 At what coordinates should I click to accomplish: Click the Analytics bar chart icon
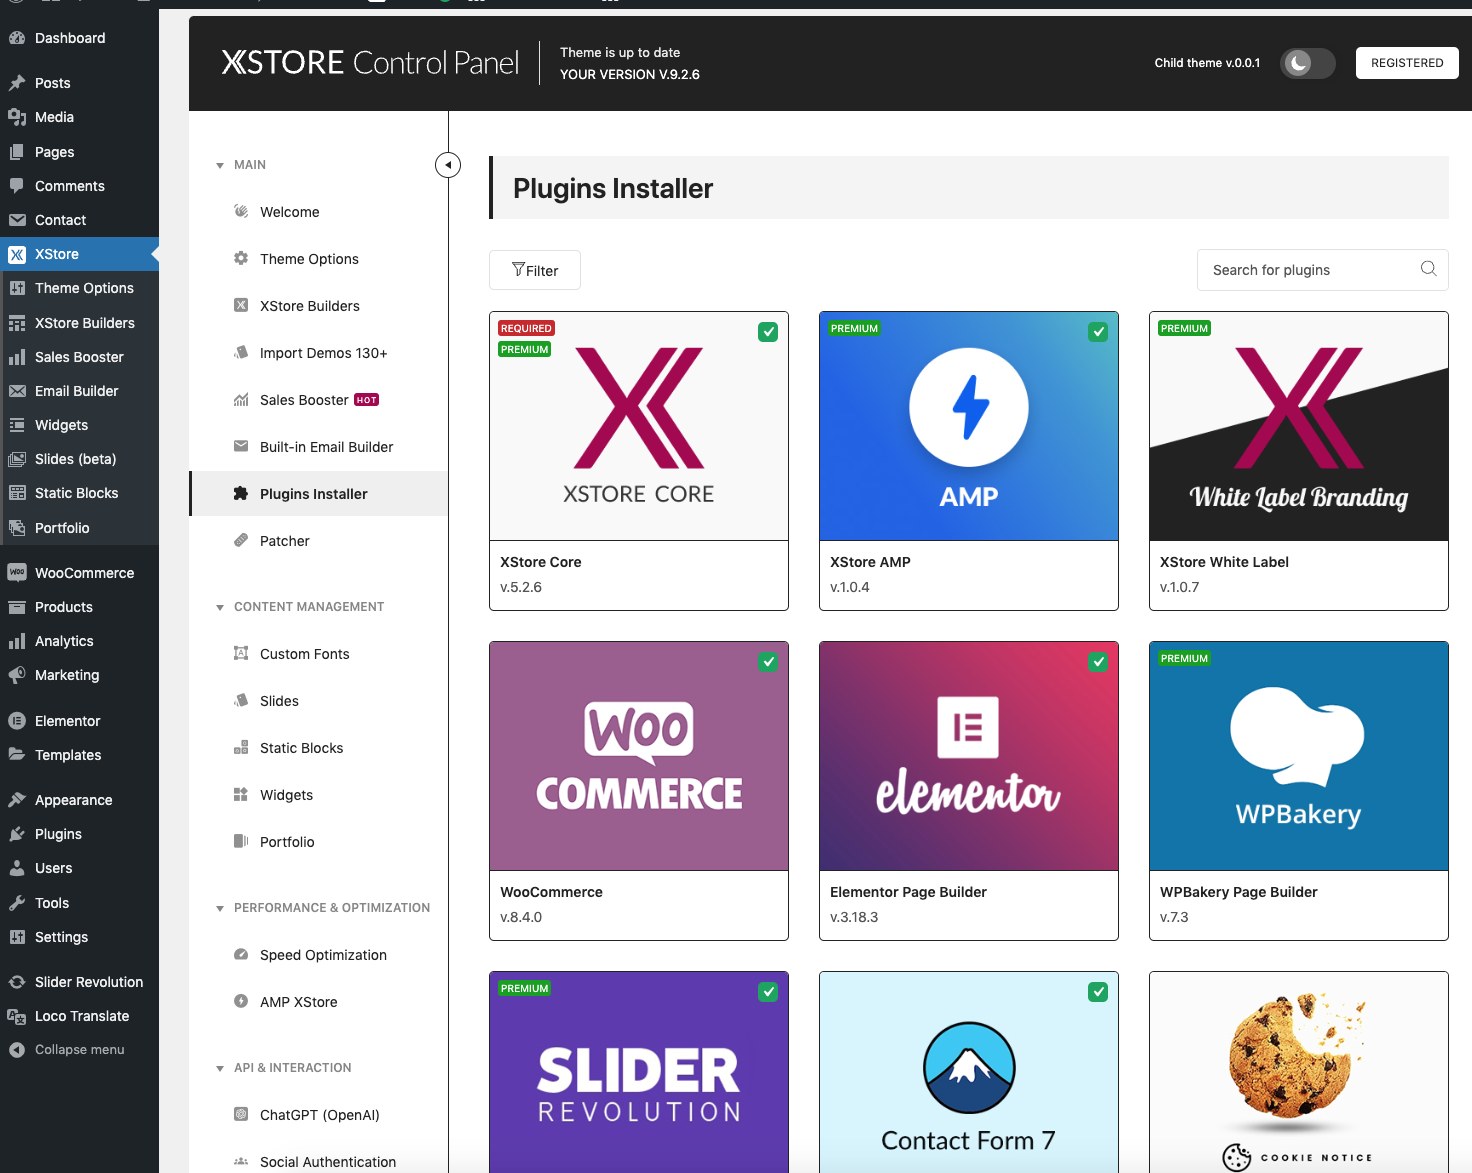pyautogui.click(x=17, y=641)
